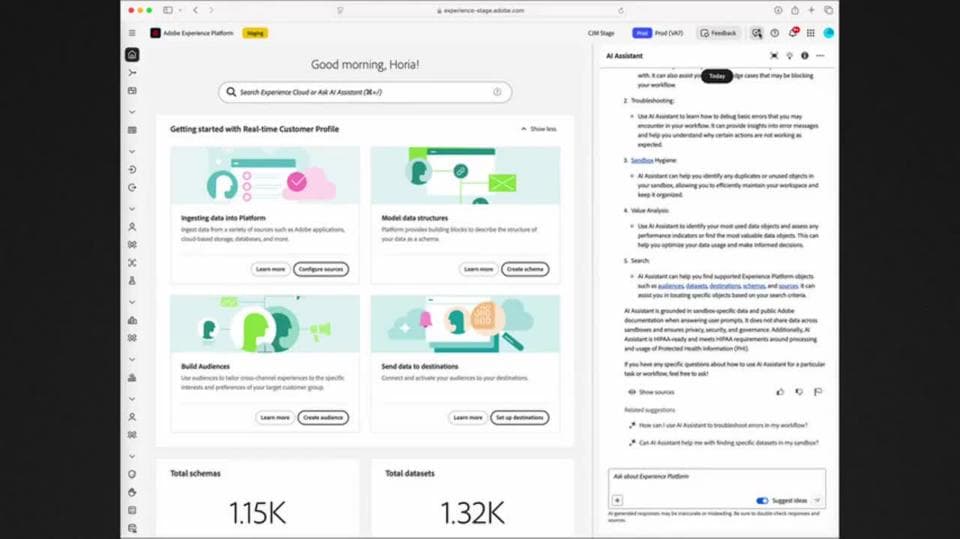Screen dimensions: 960x539
Task: Open the CJM Stage organization switcher
Action: [x=601, y=33]
